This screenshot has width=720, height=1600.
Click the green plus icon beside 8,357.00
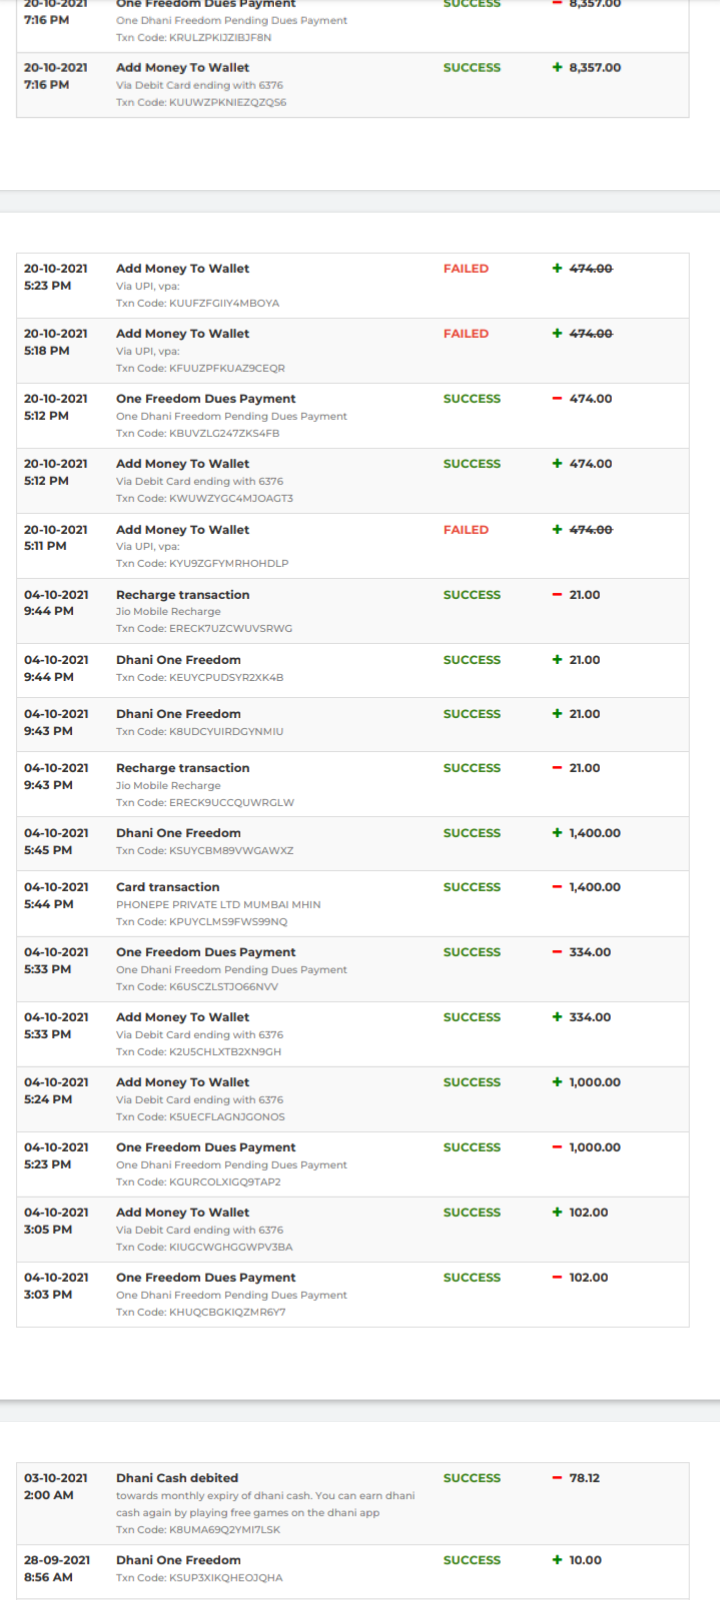click(557, 68)
